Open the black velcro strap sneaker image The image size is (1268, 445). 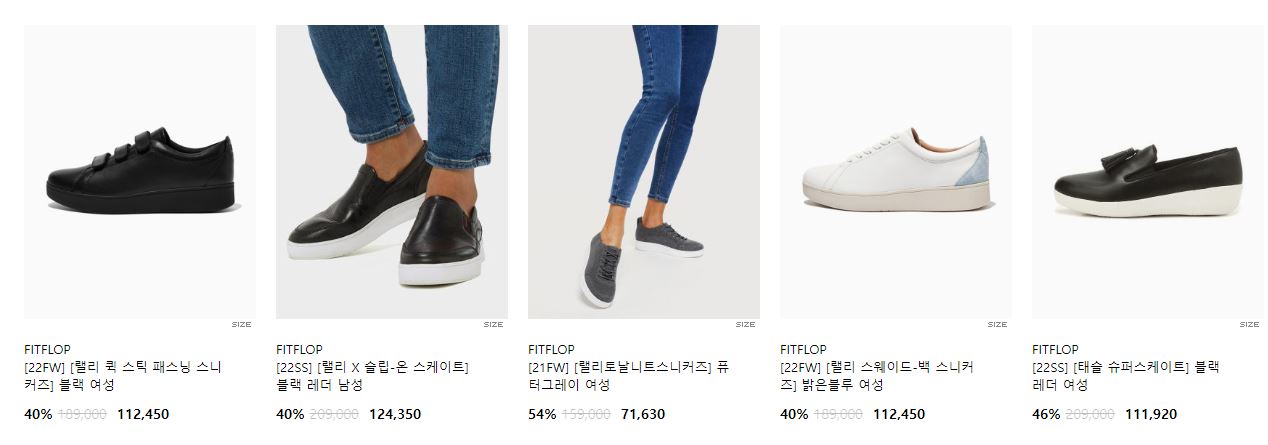point(140,172)
